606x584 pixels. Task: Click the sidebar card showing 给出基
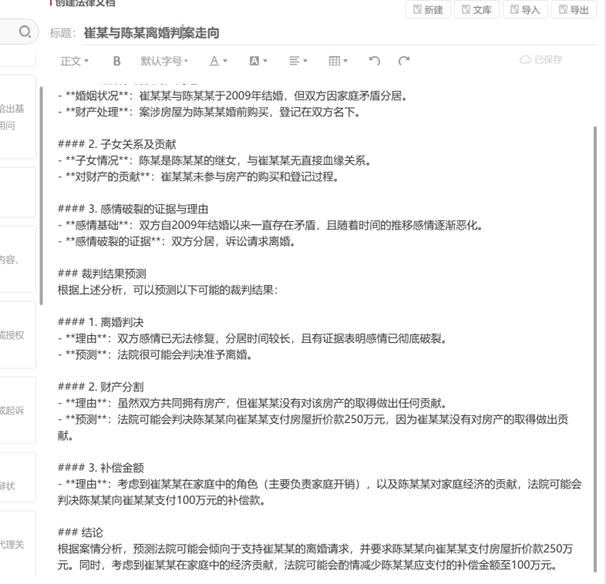[x=17, y=117]
